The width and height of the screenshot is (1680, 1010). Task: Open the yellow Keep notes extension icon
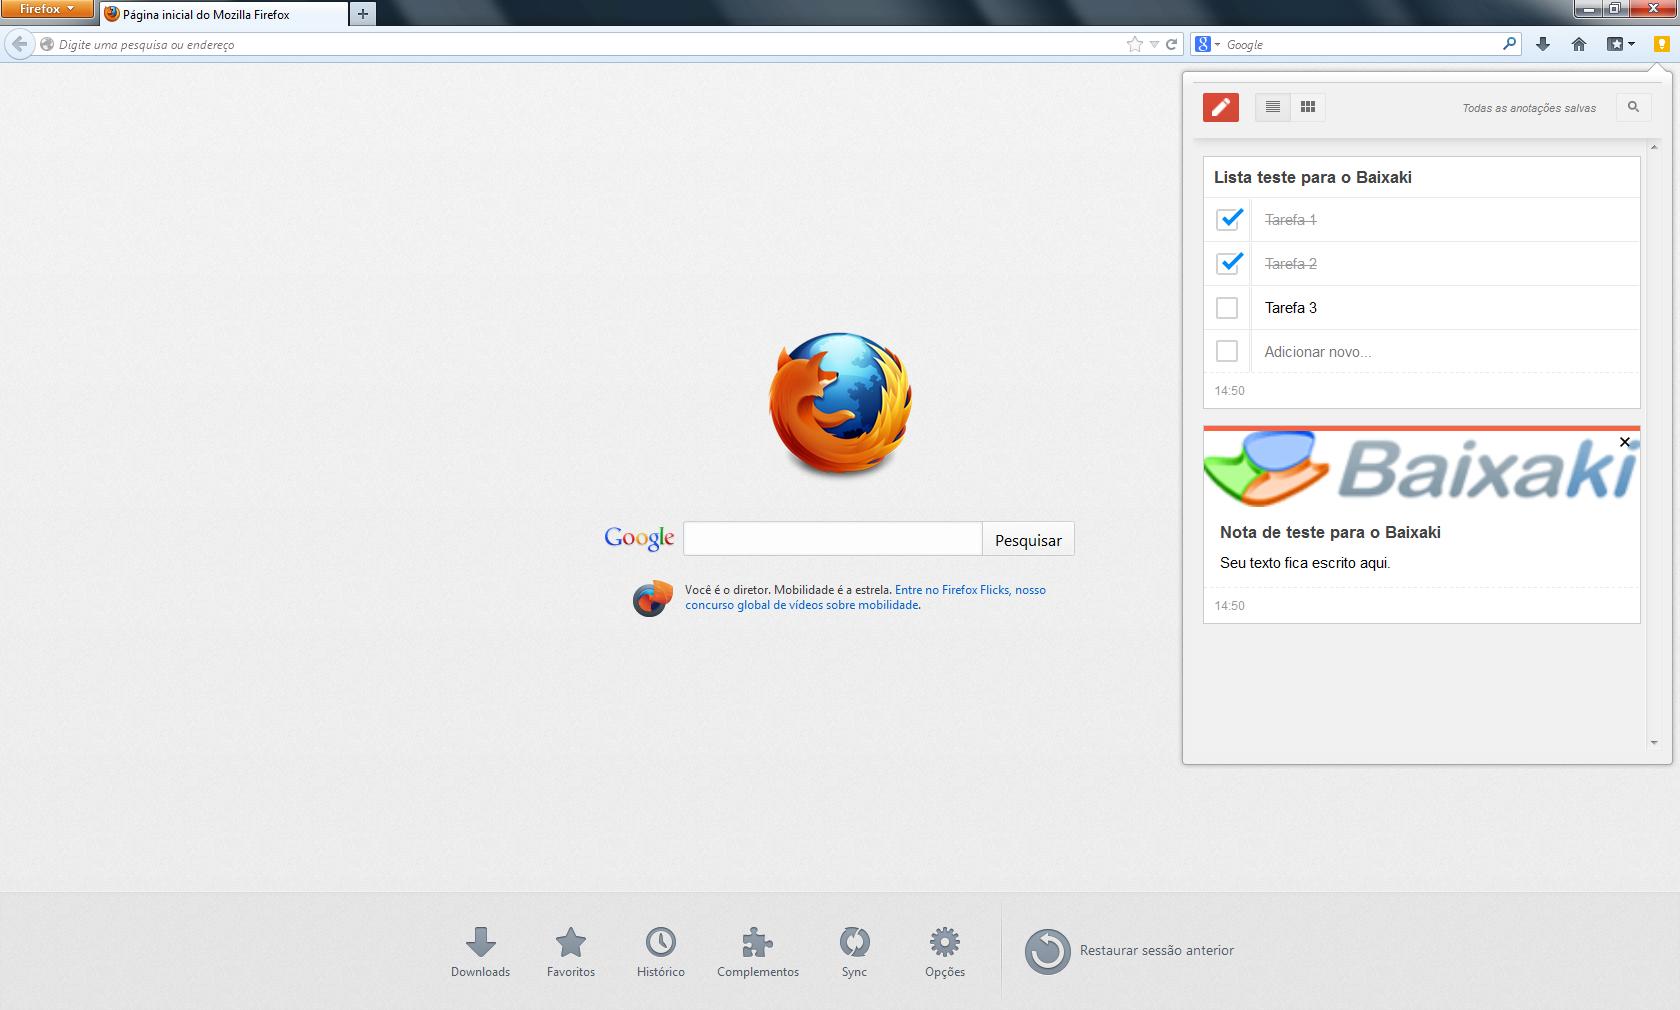(1661, 44)
